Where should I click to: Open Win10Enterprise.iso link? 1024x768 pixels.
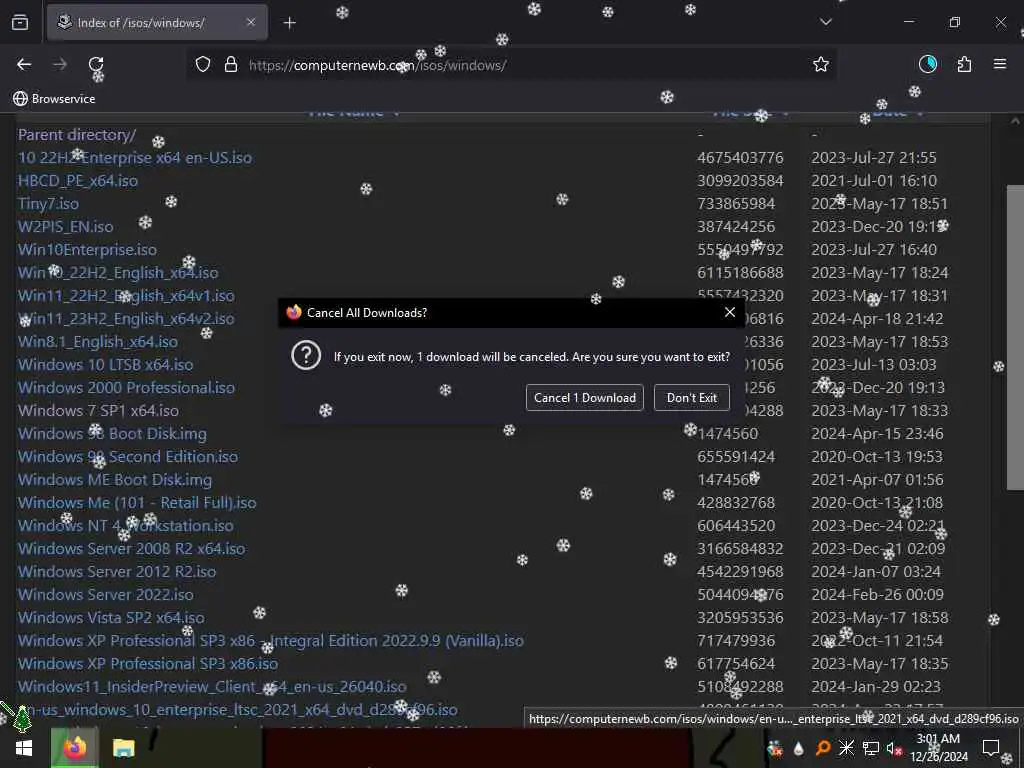pos(87,249)
